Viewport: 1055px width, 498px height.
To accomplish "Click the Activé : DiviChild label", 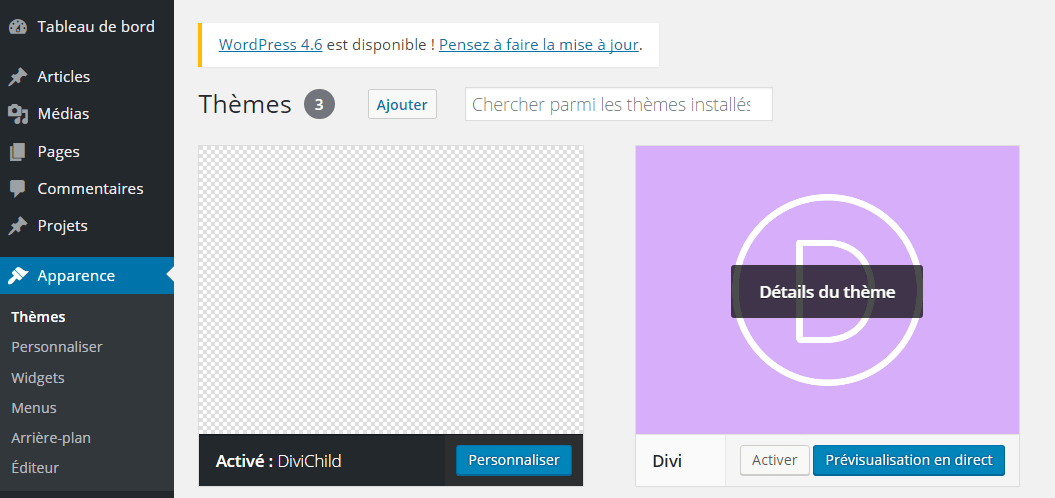I will (279, 461).
